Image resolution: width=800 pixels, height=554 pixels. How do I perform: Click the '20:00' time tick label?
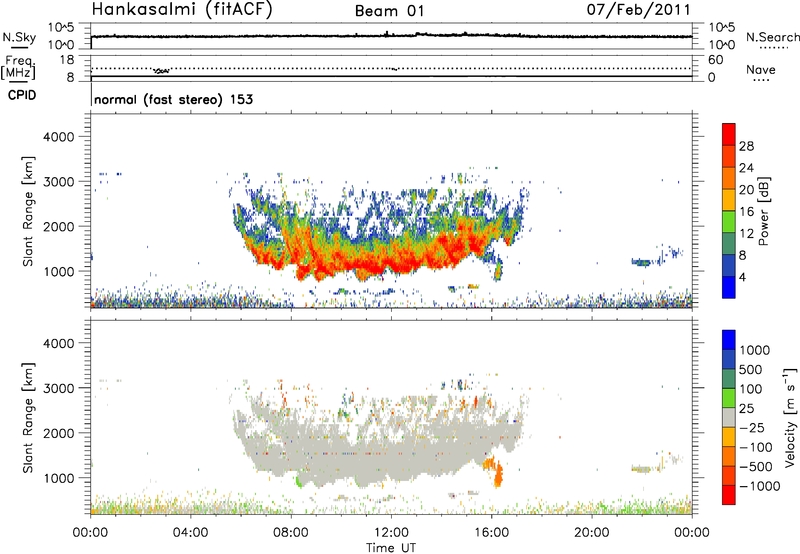point(592,533)
